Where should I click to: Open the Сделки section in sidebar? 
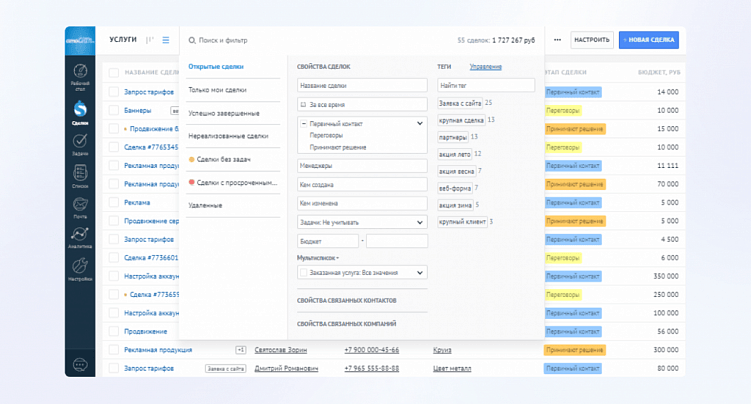tap(81, 110)
